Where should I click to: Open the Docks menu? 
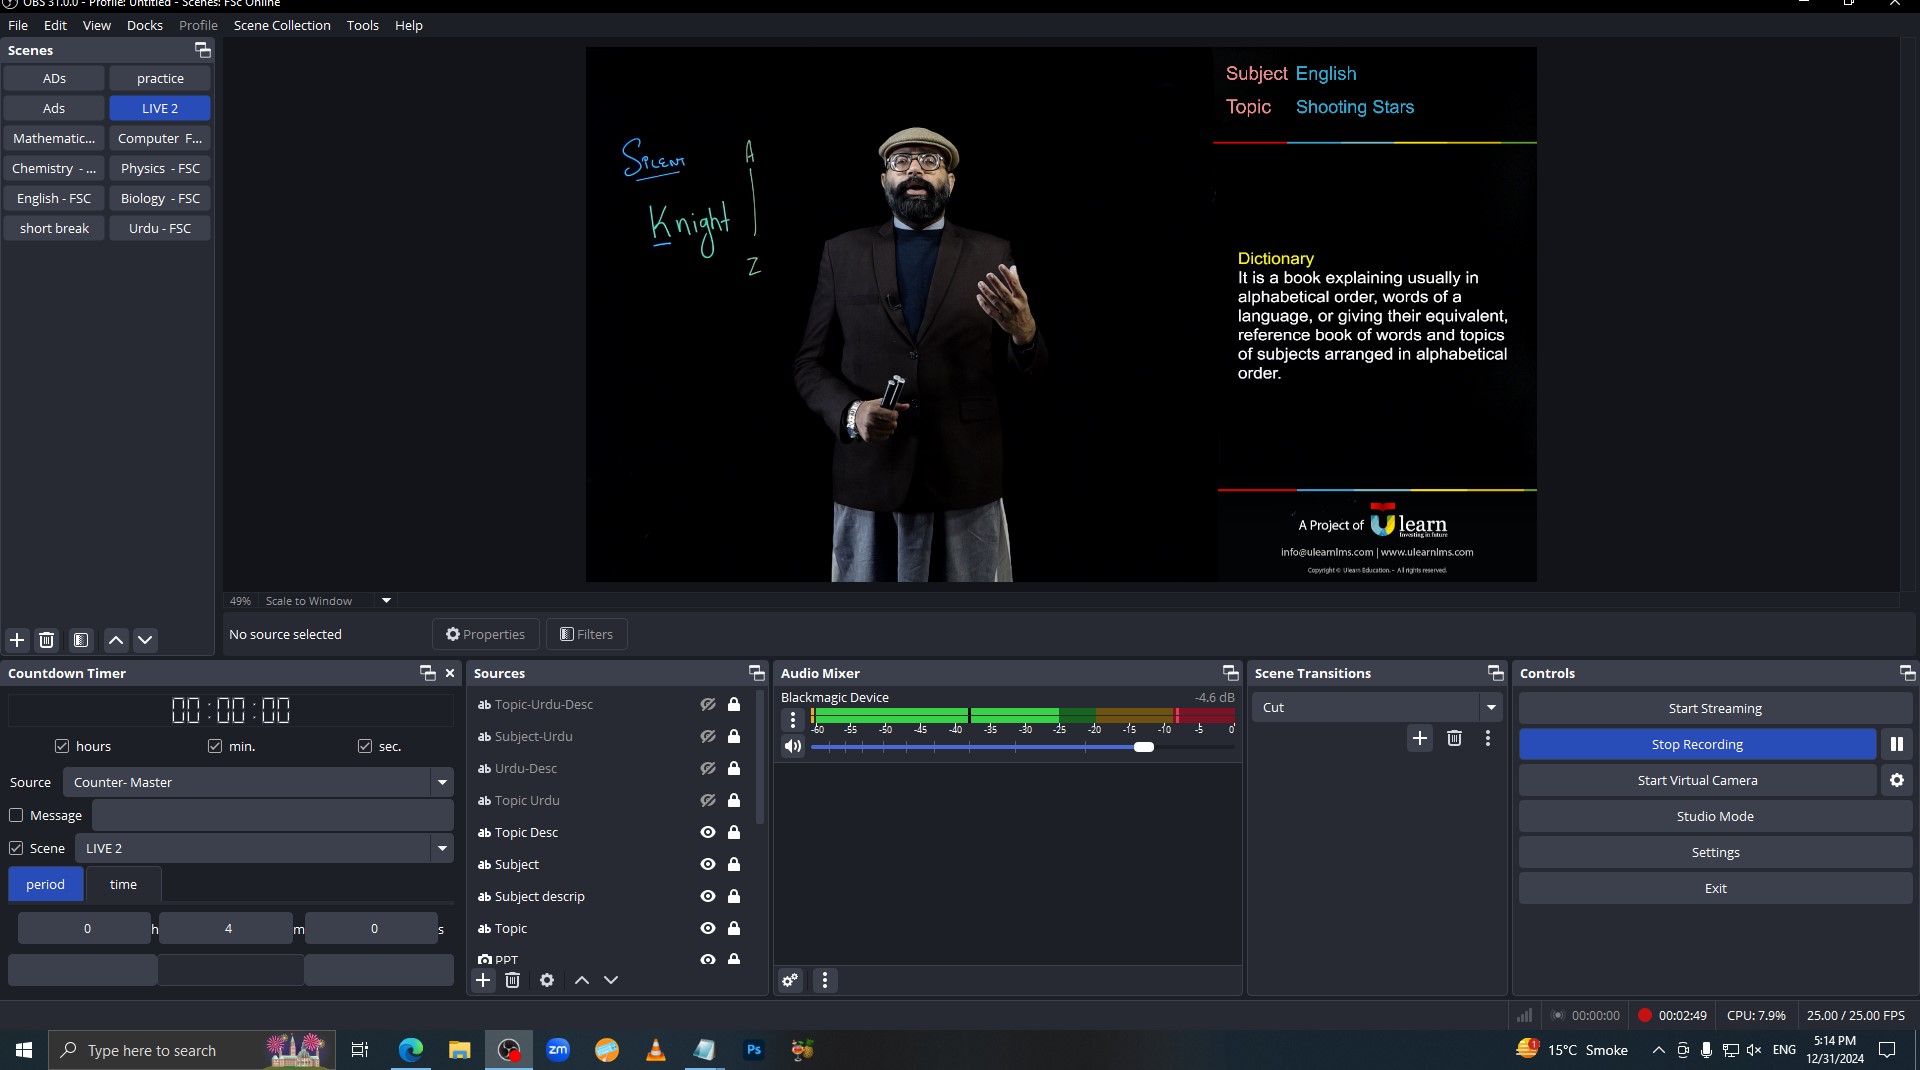(x=145, y=25)
